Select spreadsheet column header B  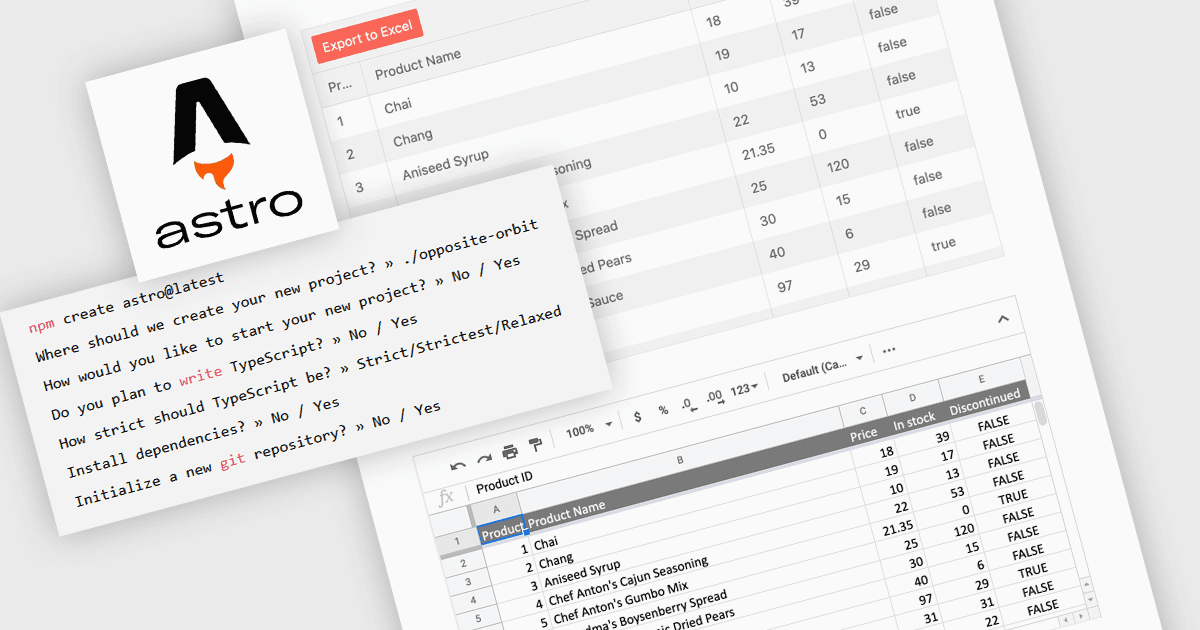coord(680,460)
